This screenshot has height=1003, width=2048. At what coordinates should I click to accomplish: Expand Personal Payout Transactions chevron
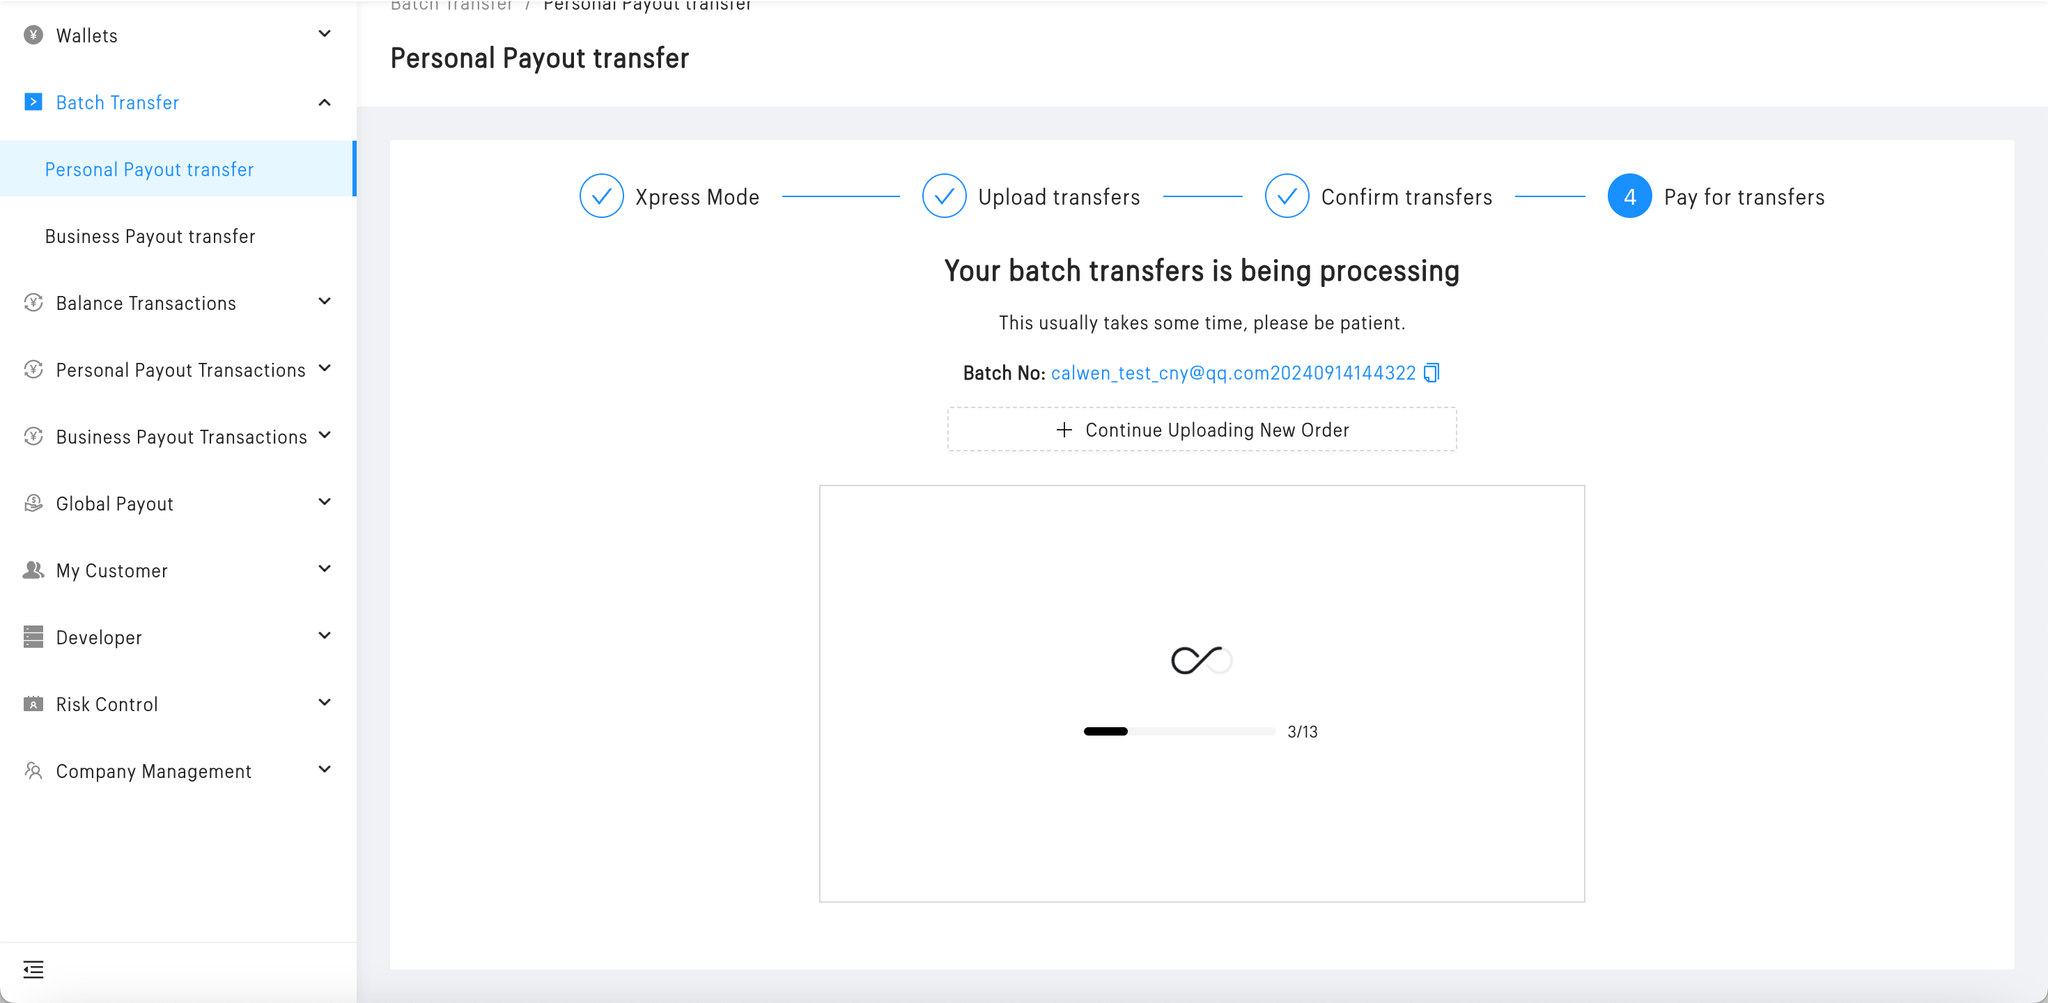324,369
